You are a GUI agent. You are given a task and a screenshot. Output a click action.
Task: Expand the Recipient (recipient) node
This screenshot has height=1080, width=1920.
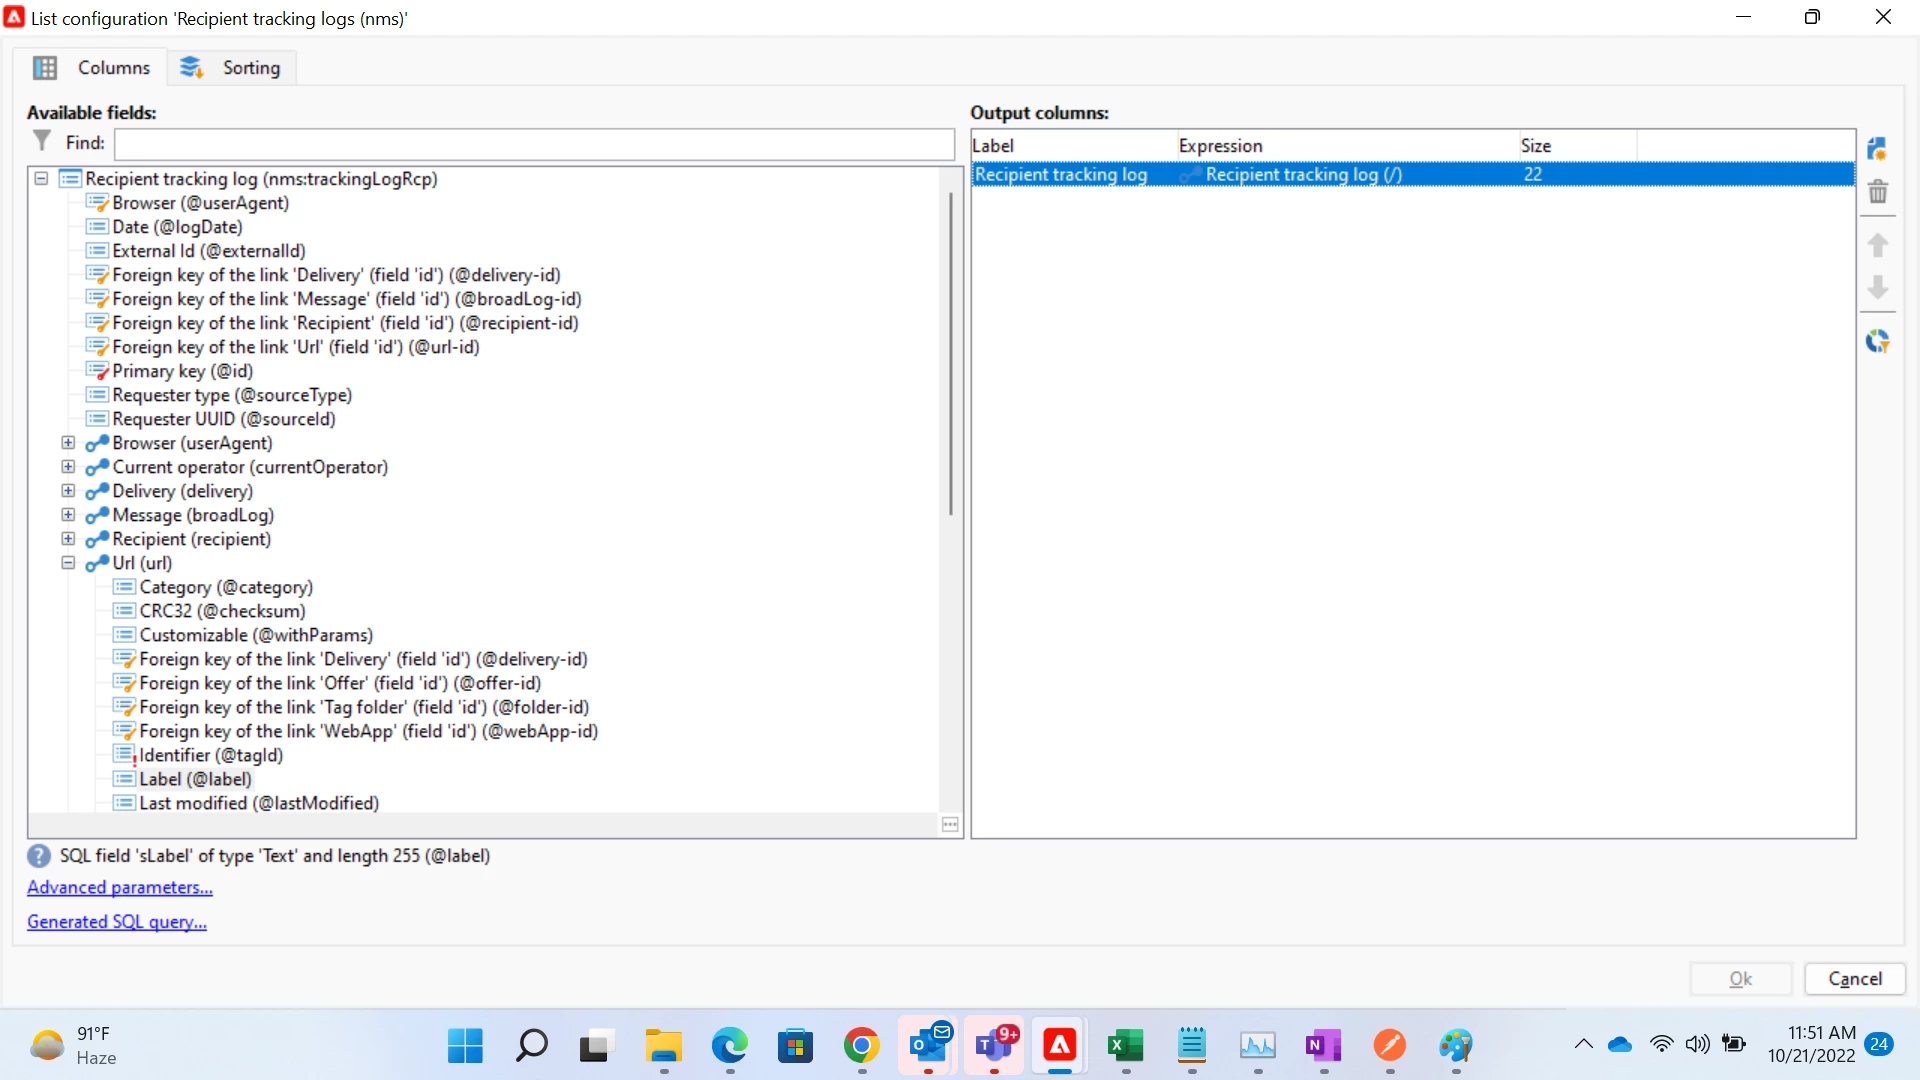pyautogui.click(x=68, y=539)
